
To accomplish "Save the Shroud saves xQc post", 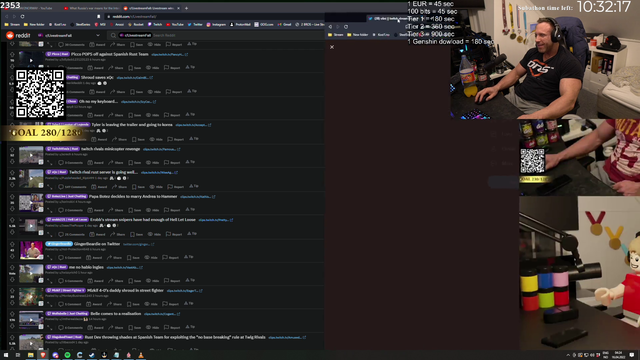I will [x=137, y=92].
